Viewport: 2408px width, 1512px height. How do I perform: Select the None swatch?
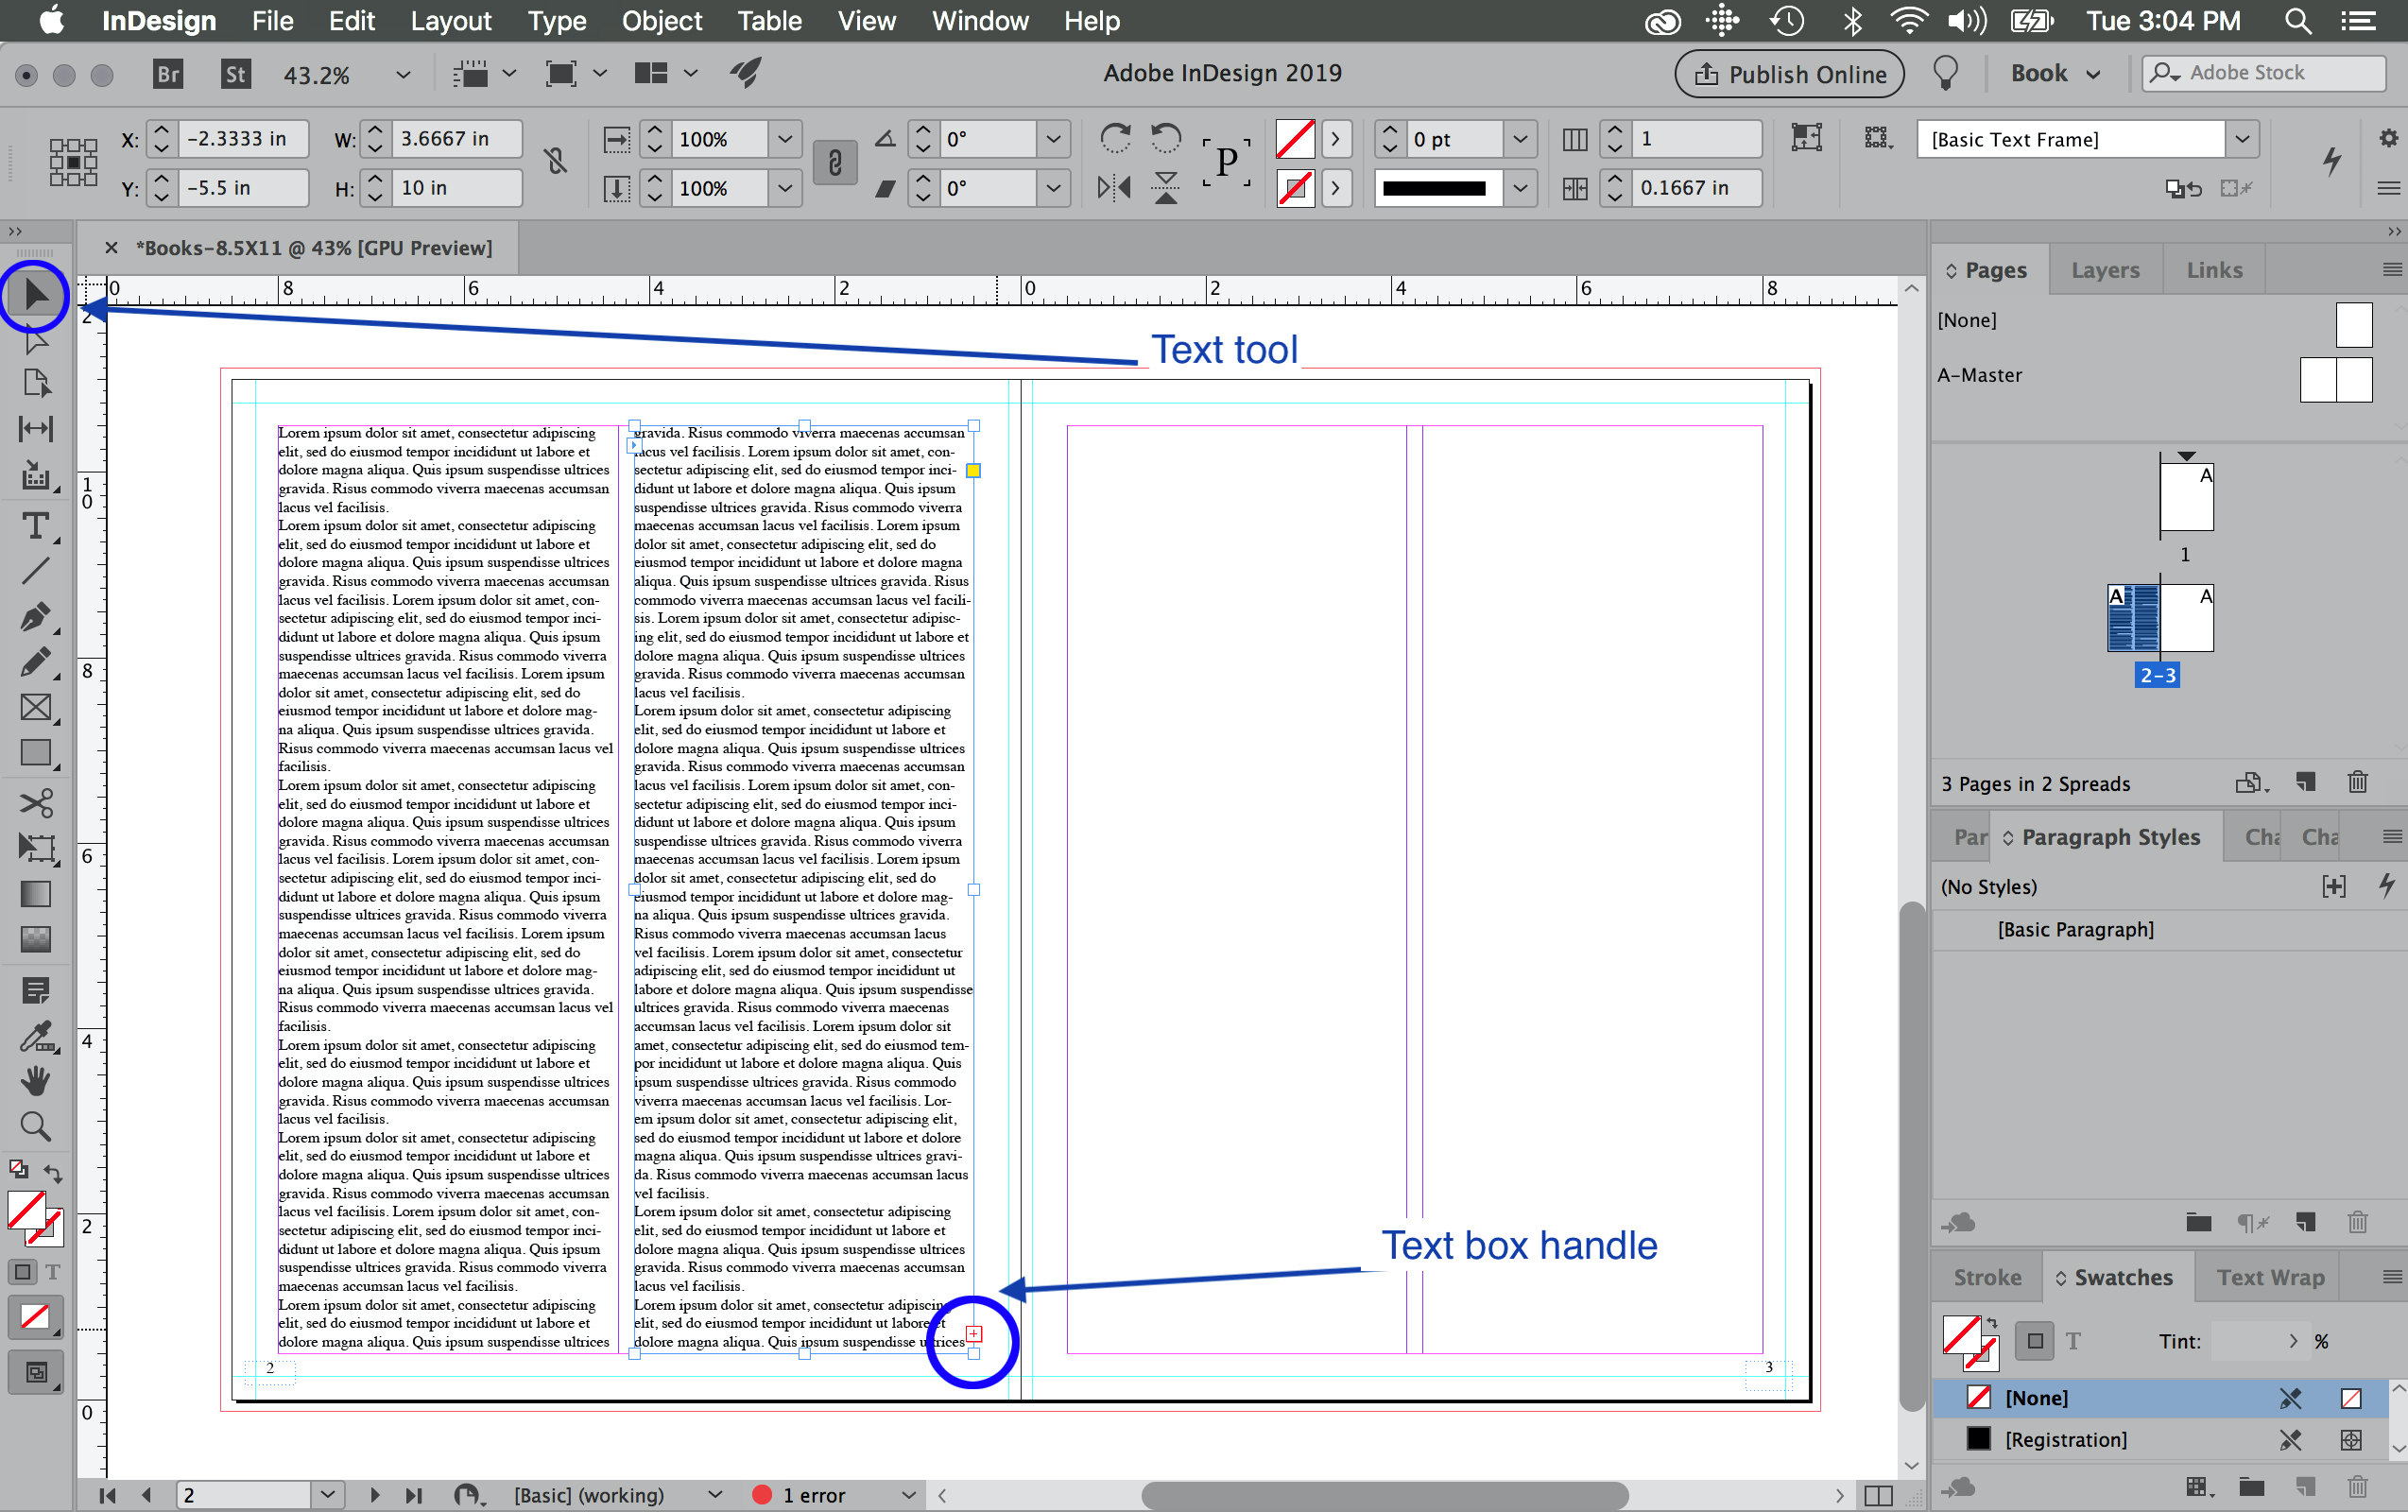click(x=2036, y=1397)
